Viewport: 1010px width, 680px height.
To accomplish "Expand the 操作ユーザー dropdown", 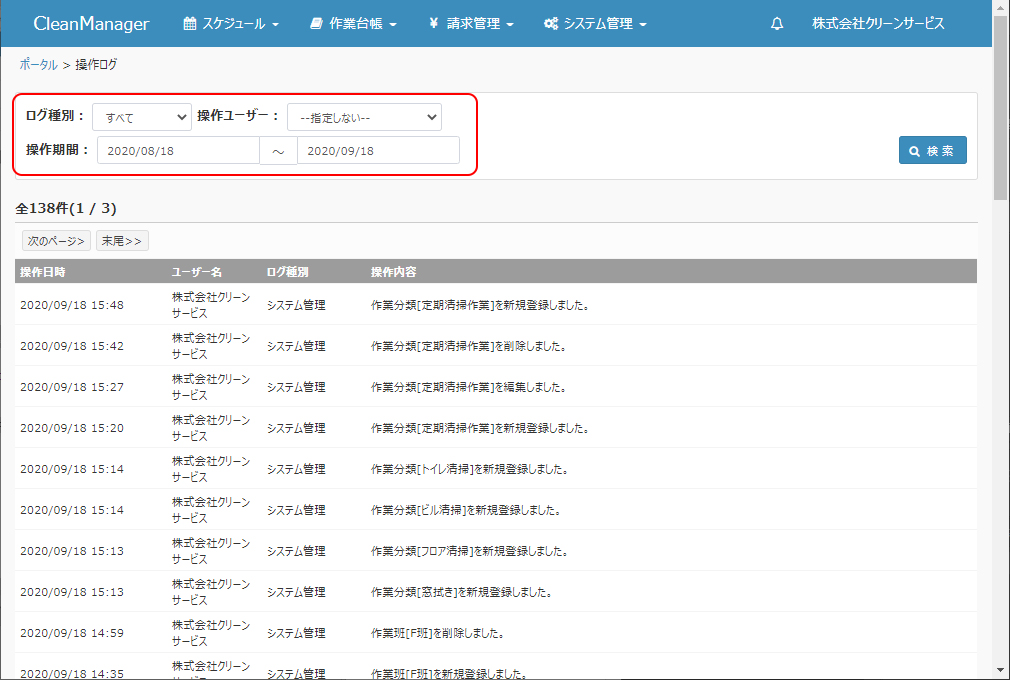I will (364, 117).
